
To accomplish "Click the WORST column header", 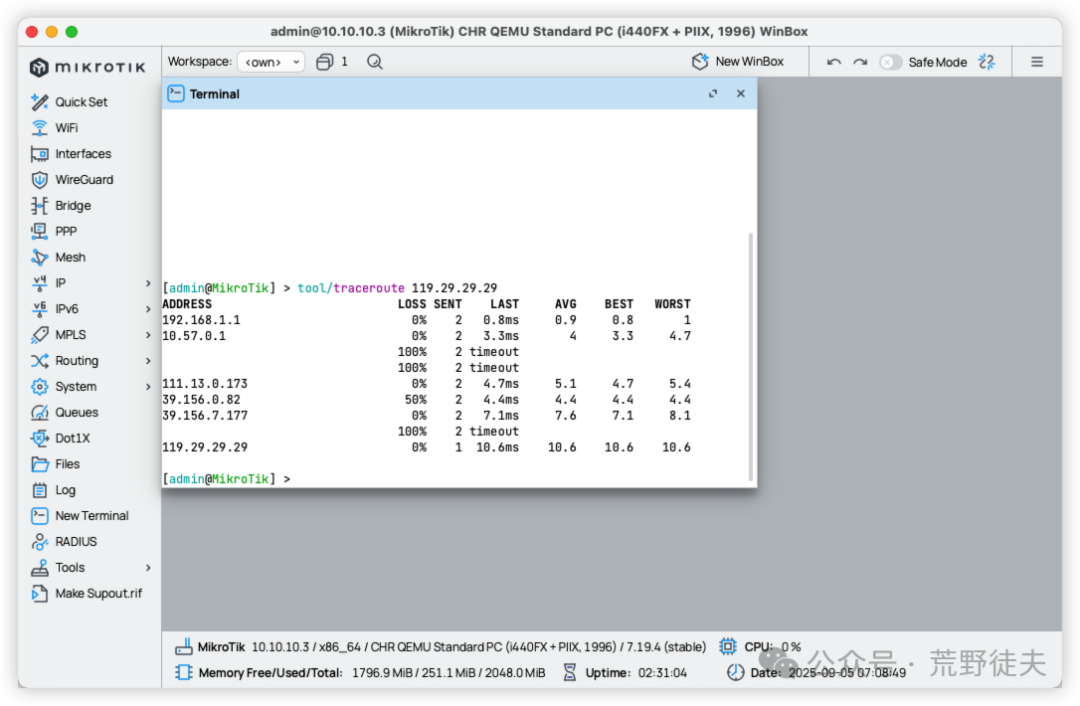I will point(672,304).
